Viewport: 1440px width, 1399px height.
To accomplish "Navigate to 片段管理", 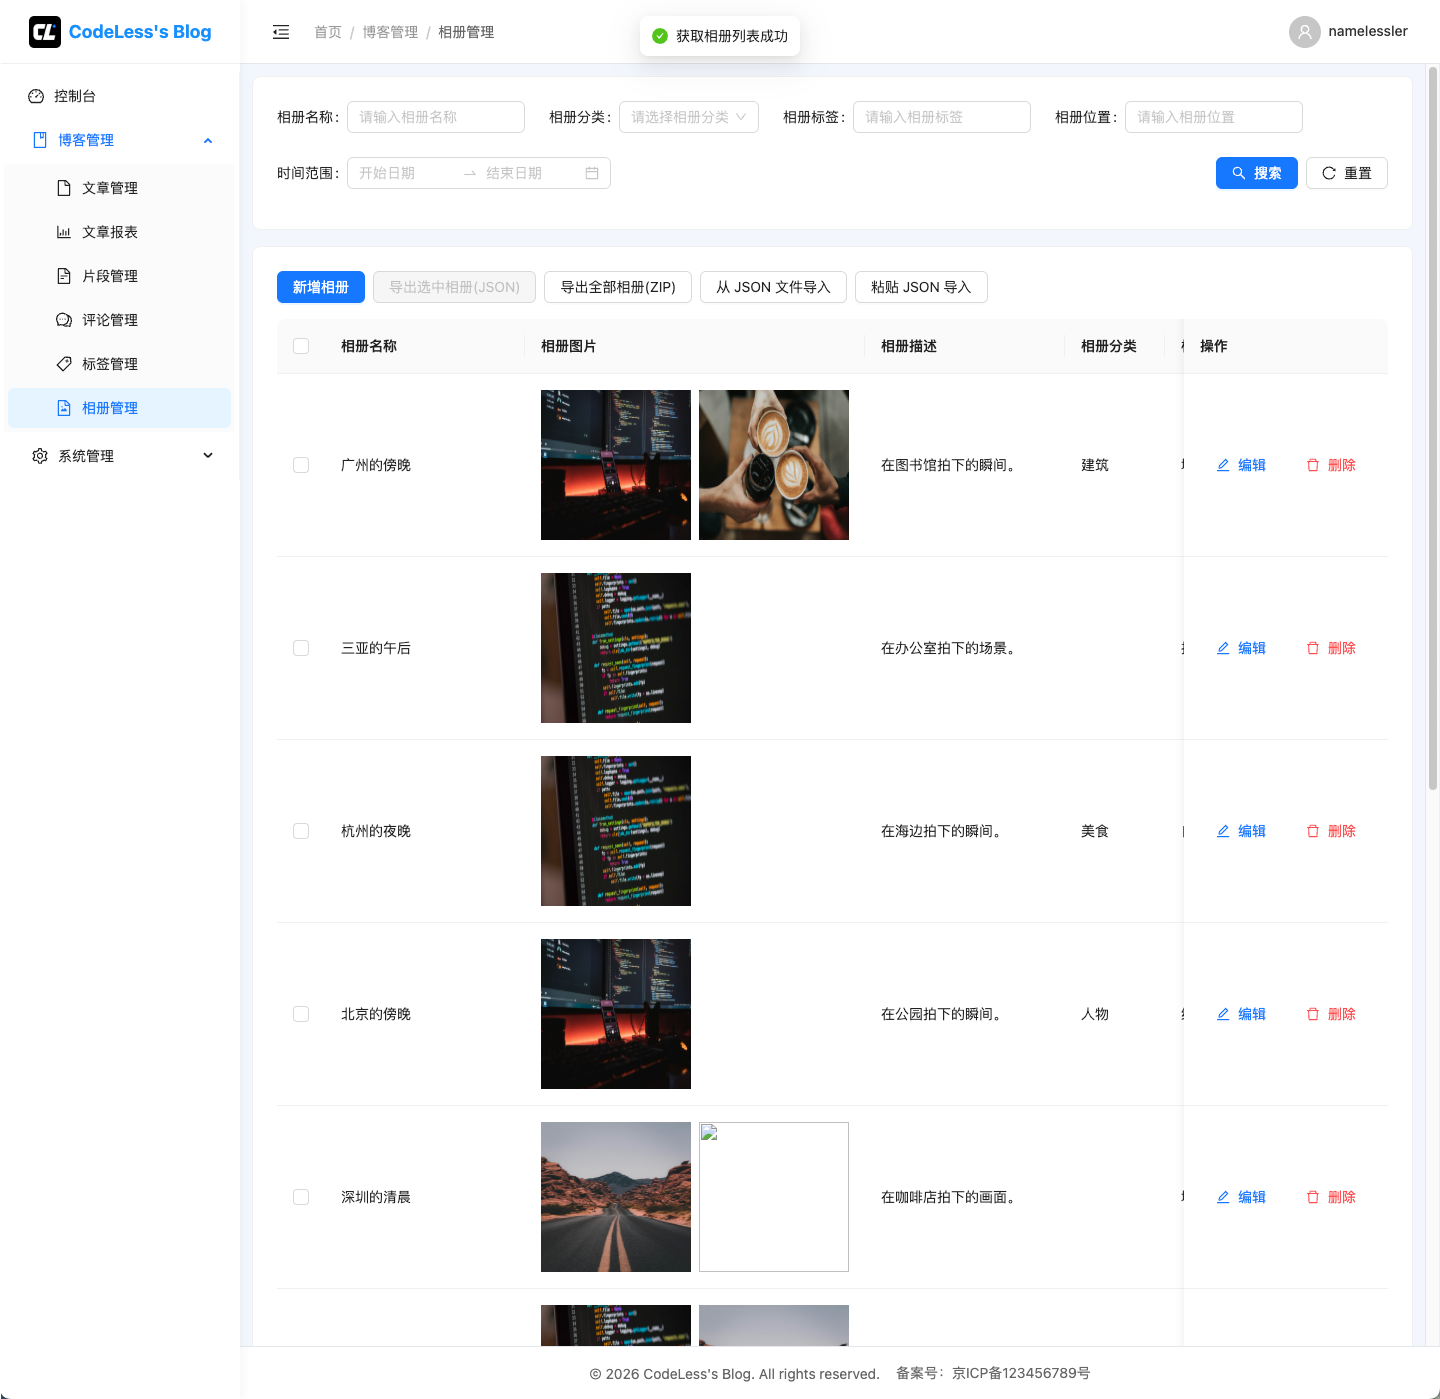I will coord(120,276).
